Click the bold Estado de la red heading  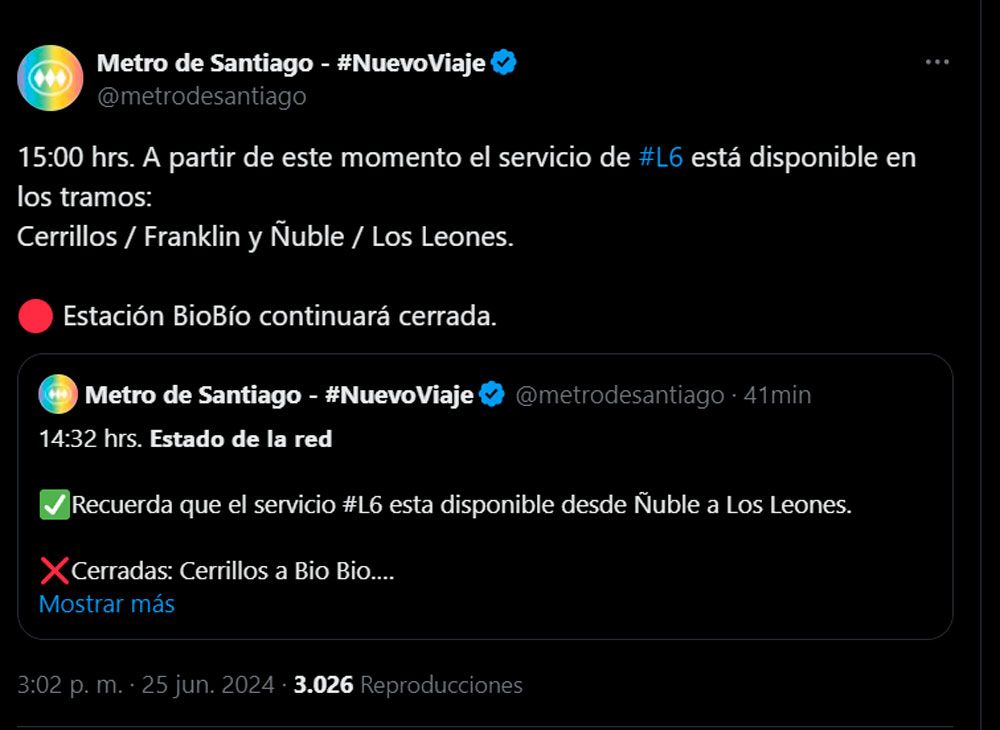(241, 439)
